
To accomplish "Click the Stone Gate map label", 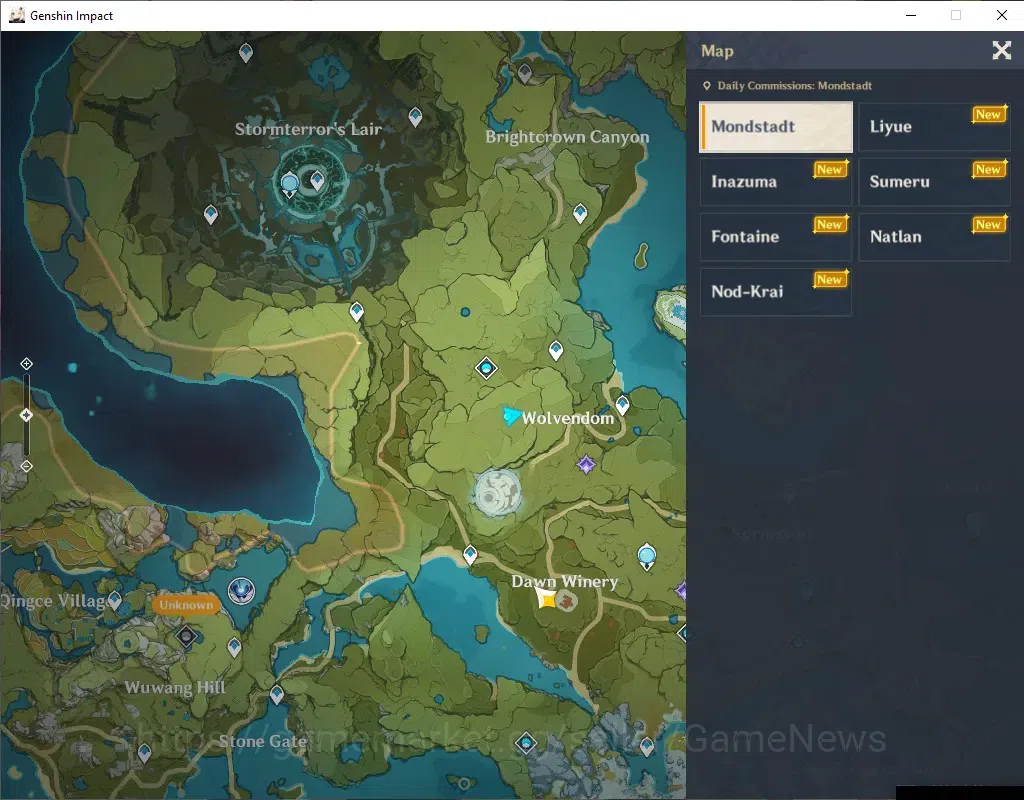I will tap(263, 741).
